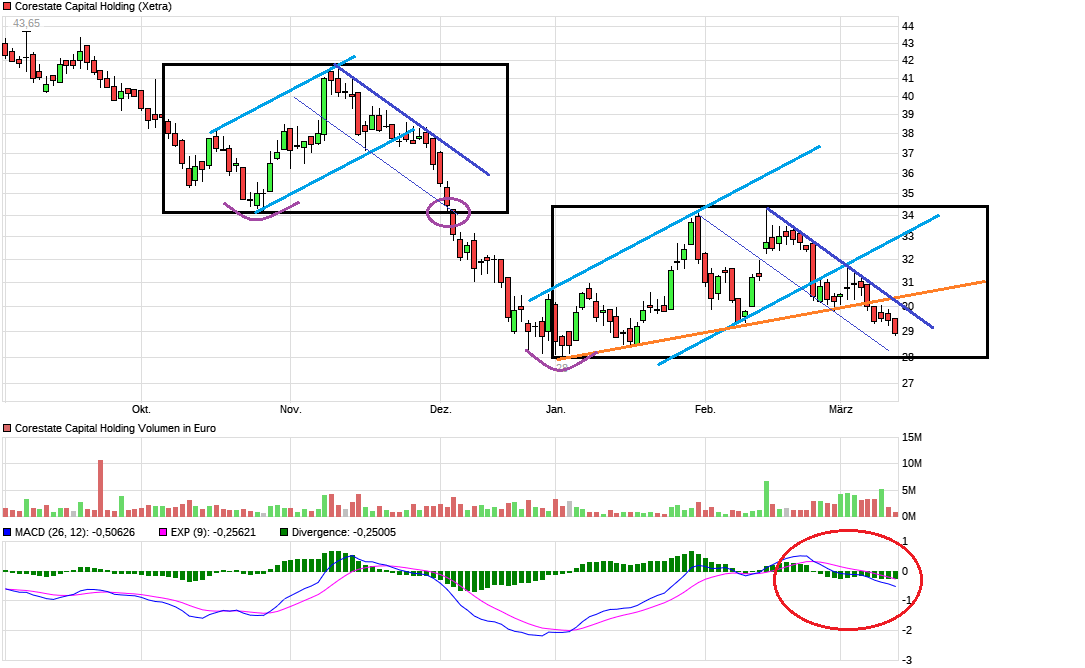Click the purple circle annotation near the December candles
Screen dimensions: 1085x668
tap(450, 210)
